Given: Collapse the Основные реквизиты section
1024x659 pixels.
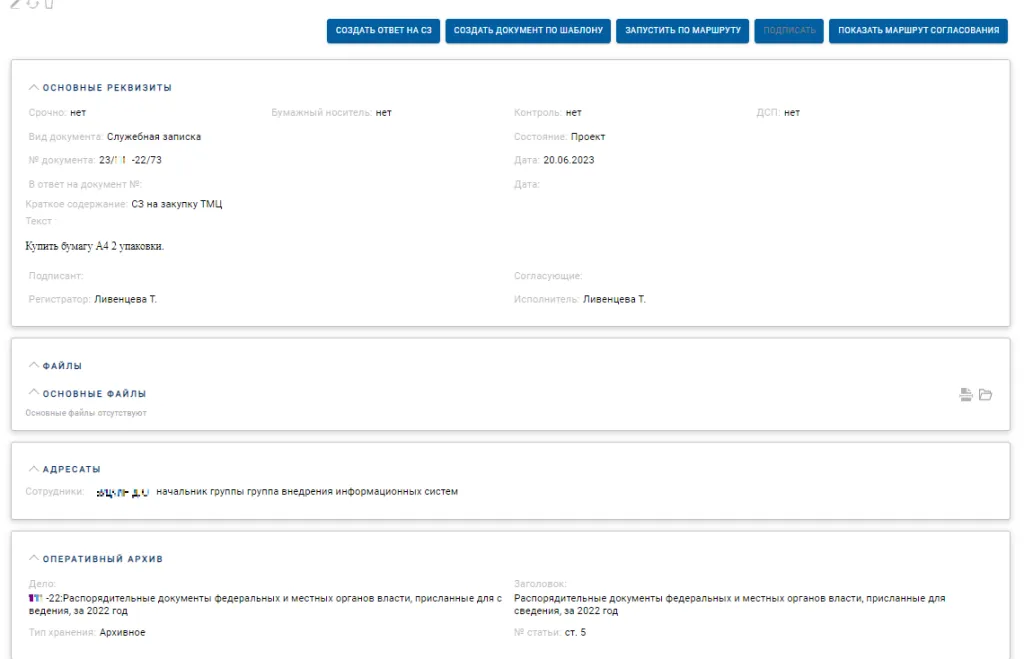Looking at the screenshot, I should 34,88.
